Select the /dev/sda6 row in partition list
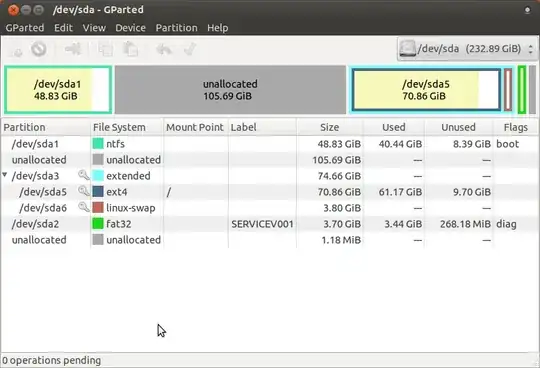 point(270,208)
